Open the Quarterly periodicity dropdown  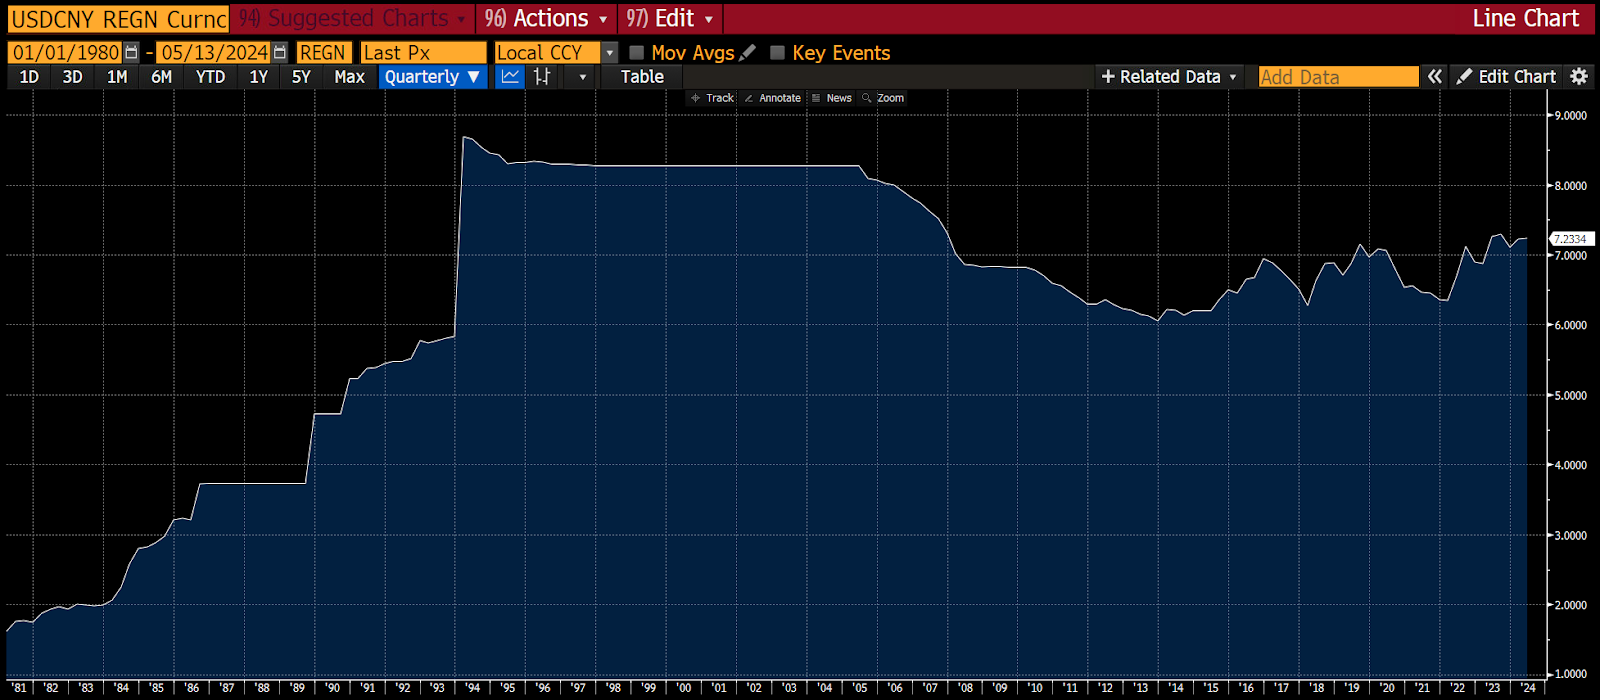point(432,77)
